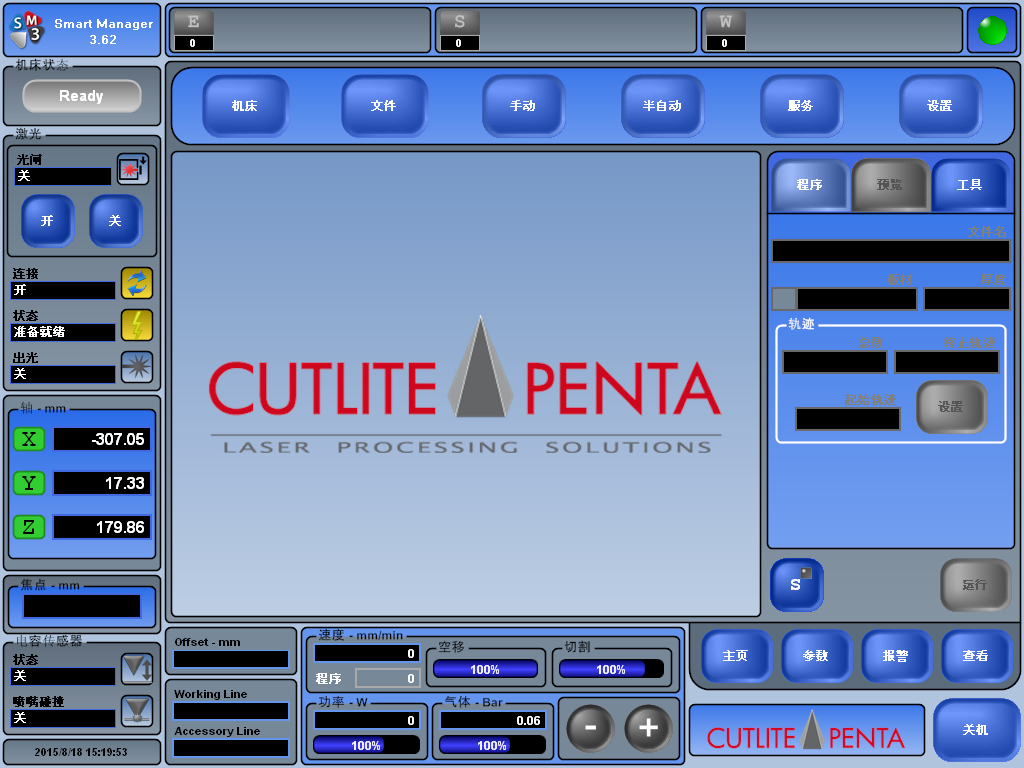Click the blue S button

[x=797, y=584]
